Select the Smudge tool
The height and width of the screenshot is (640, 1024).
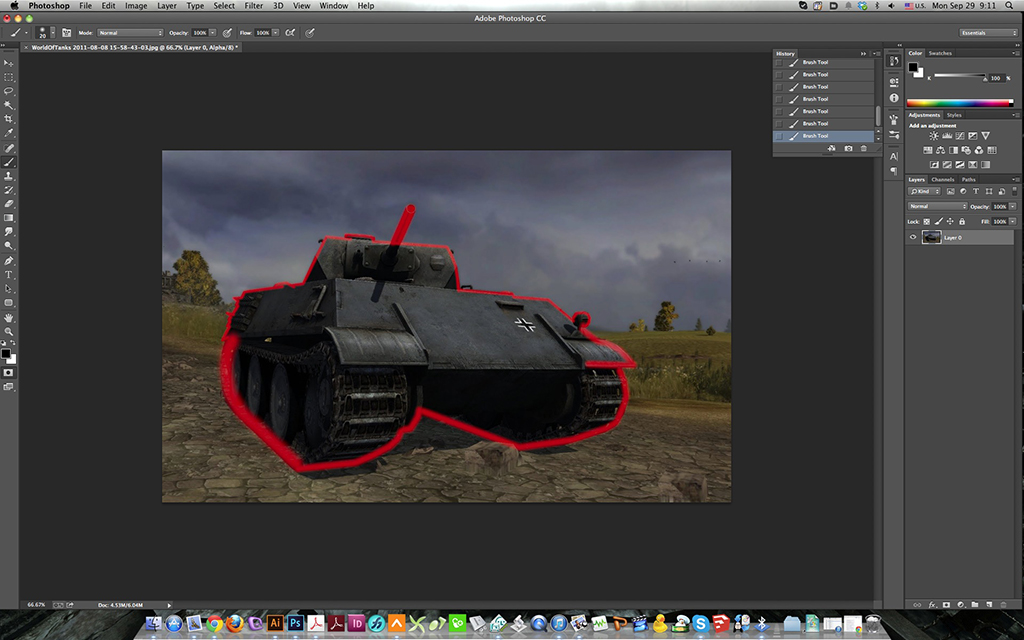(x=8, y=232)
